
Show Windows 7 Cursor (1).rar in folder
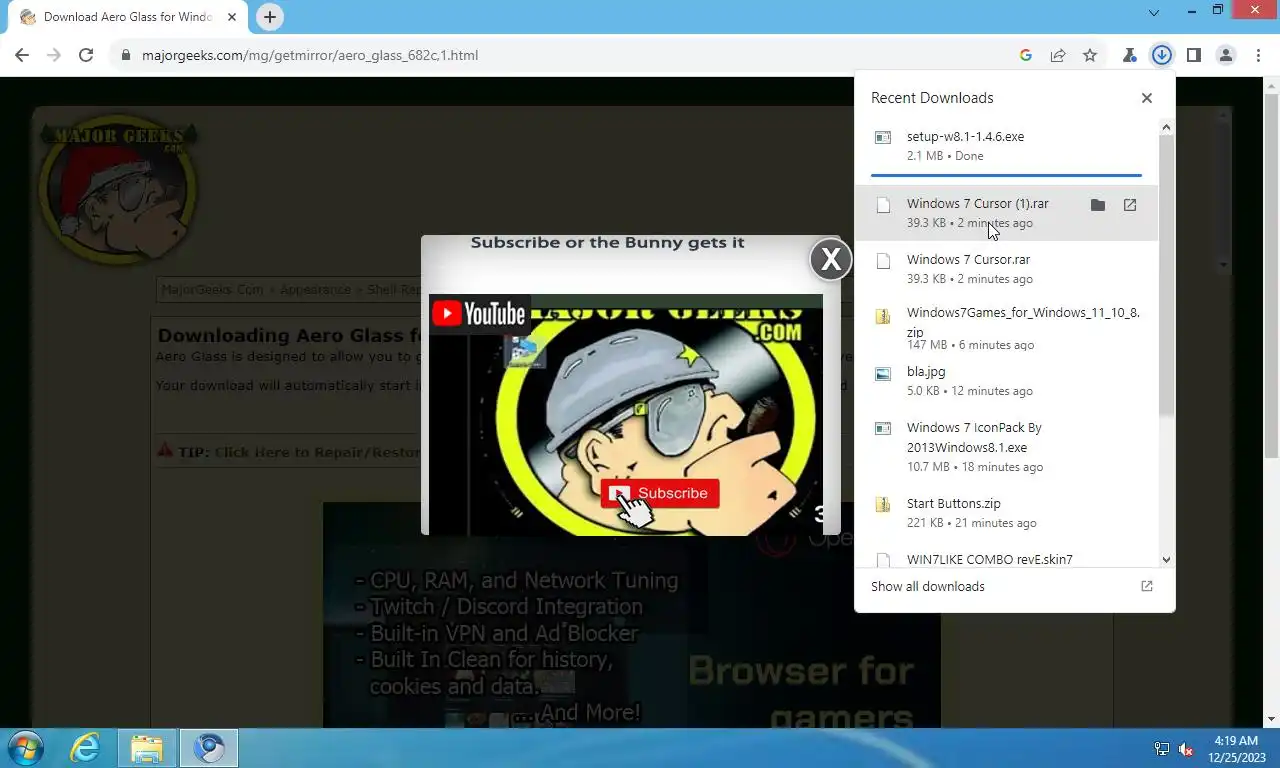point(1098,205)
